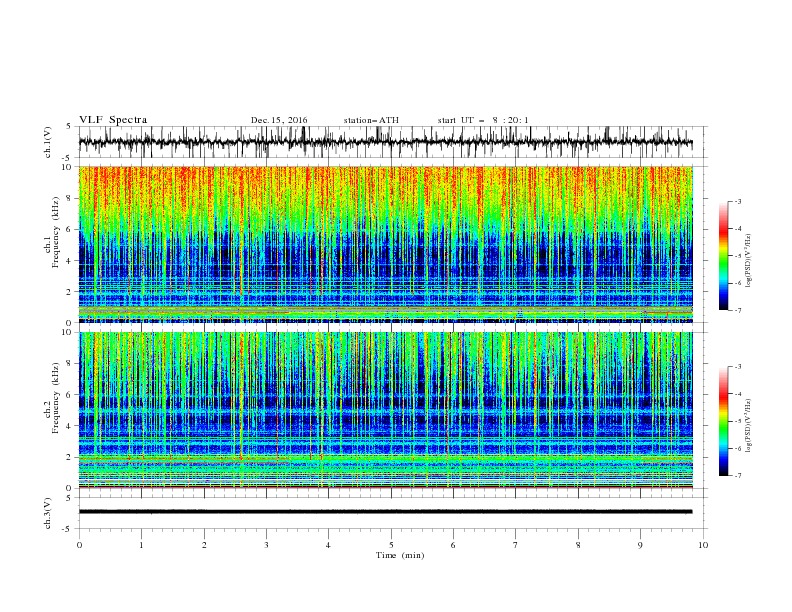This screenshot has height=612, width=792.
Task: Click the "10" kHz tick of ch.1 spectrogram
Action: [x=68, y=167]
